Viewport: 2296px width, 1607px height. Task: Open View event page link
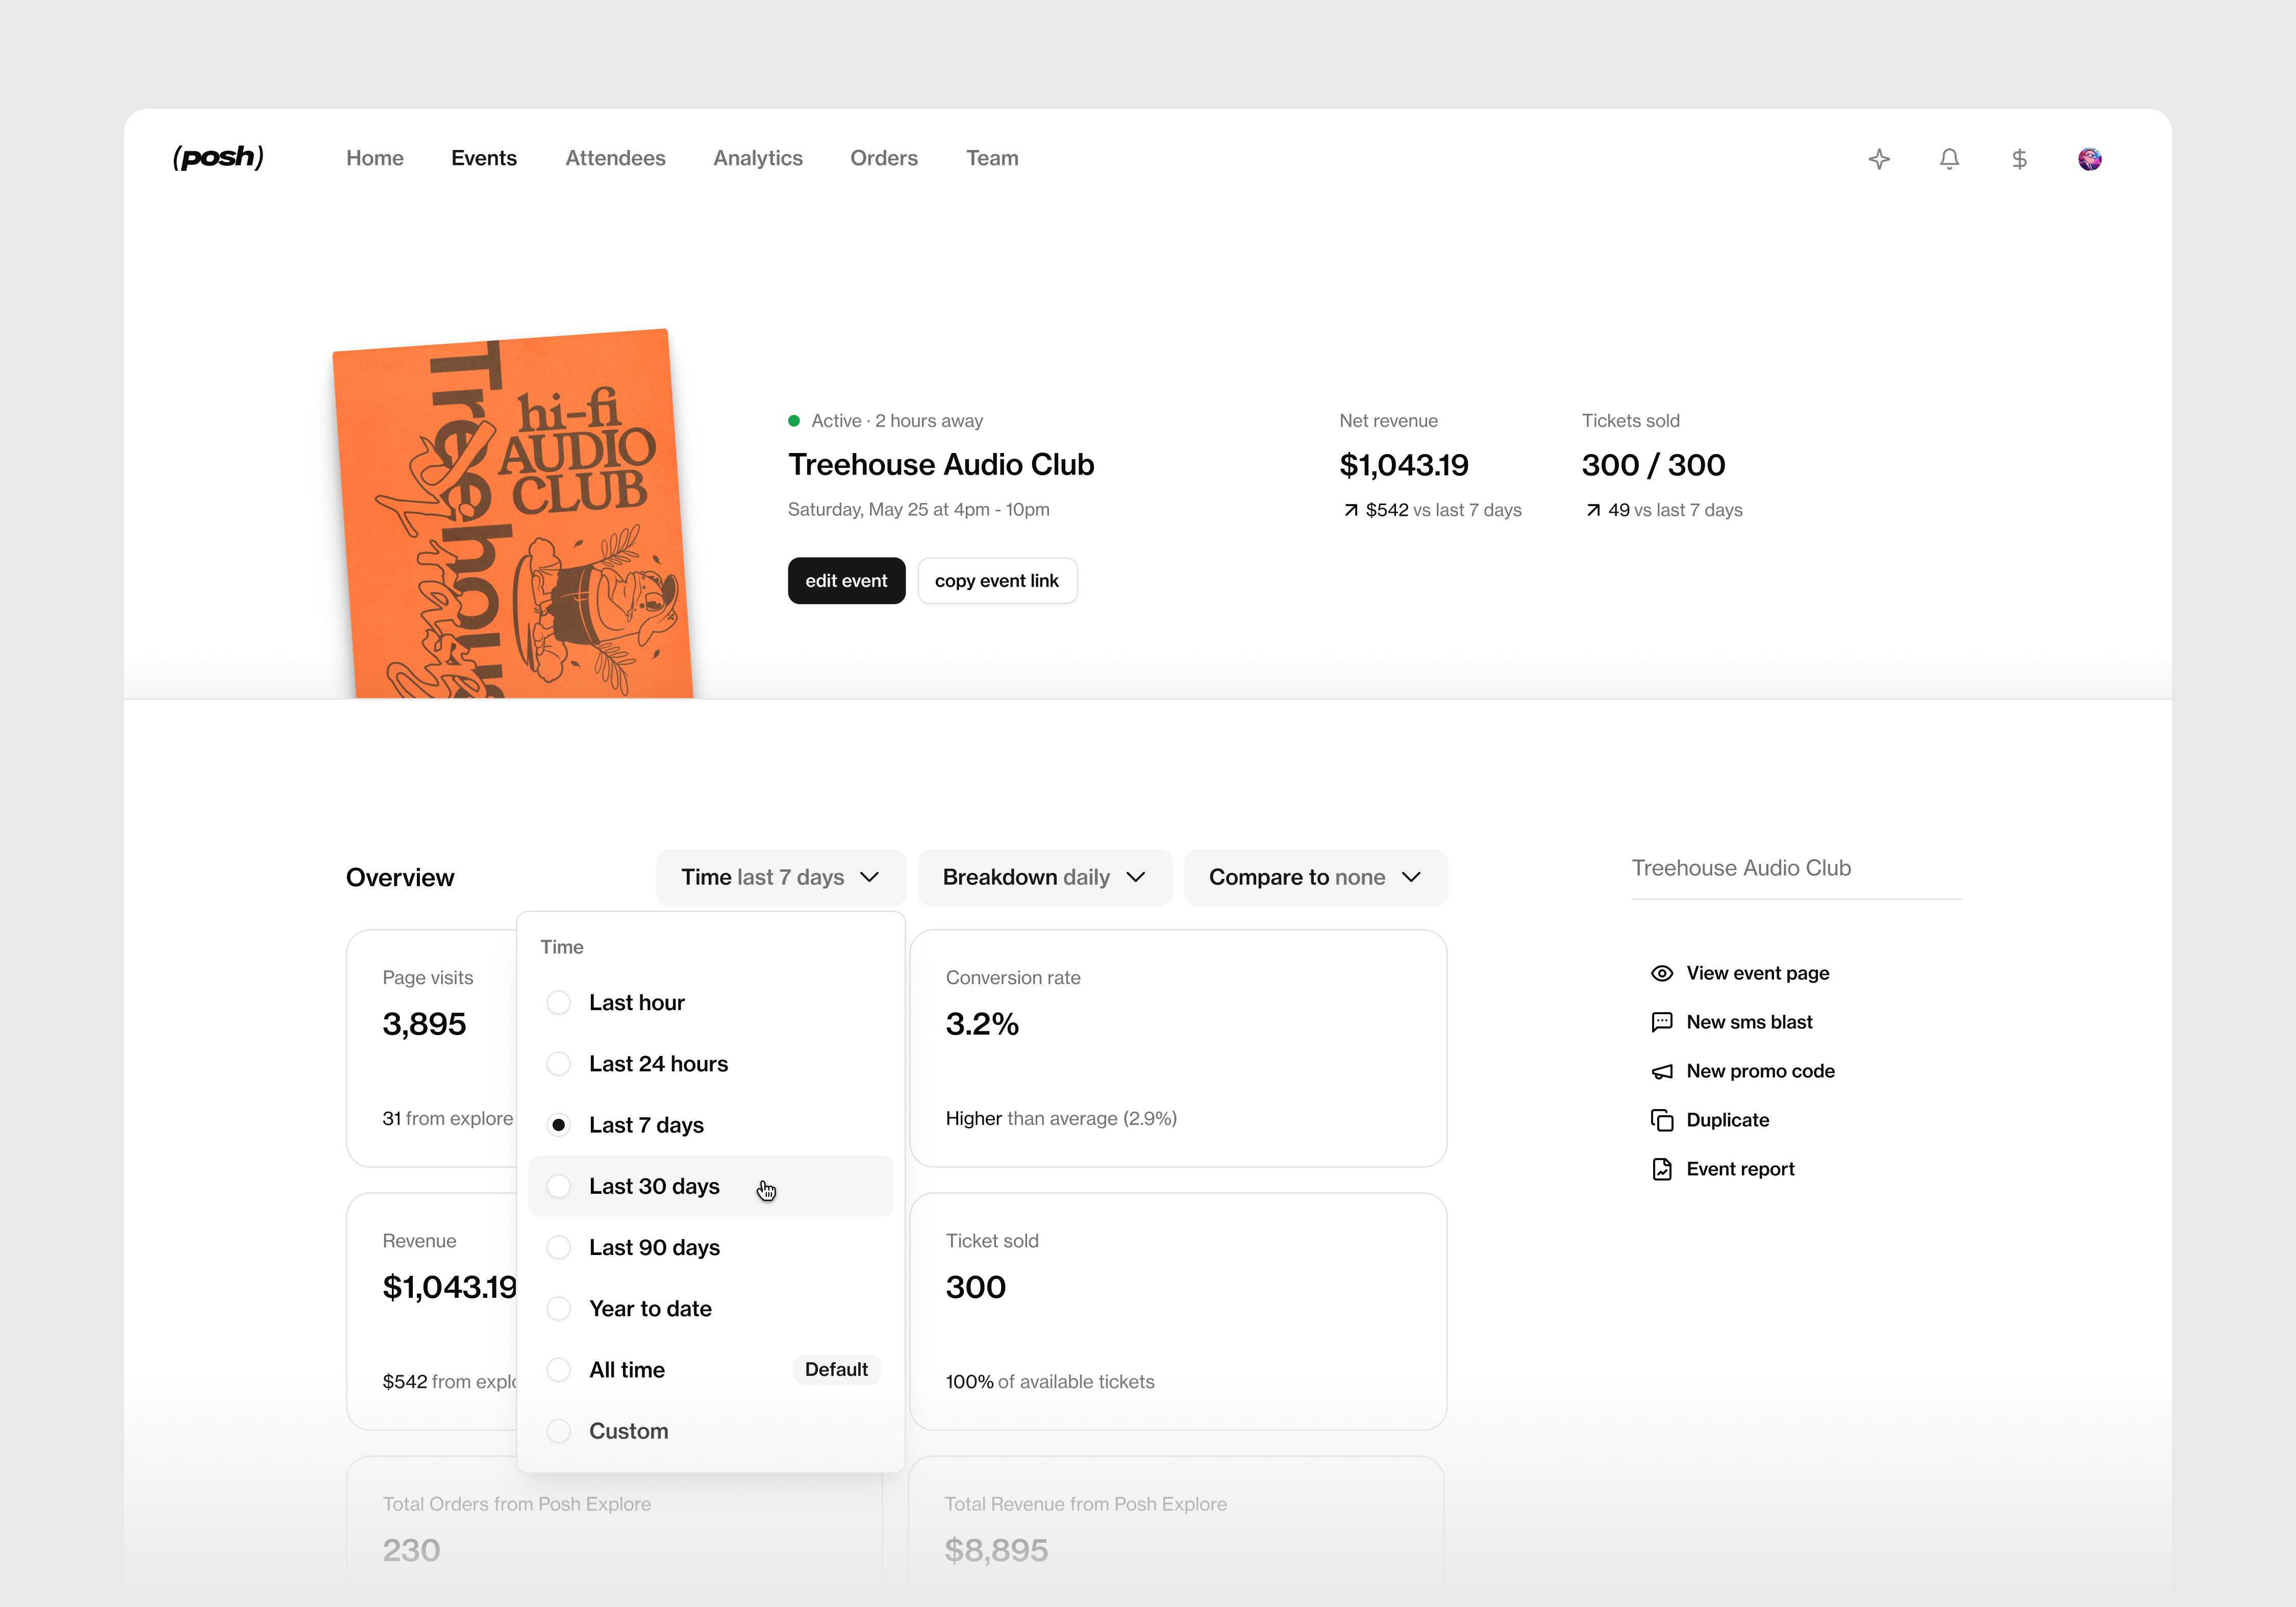[1757, 973]
